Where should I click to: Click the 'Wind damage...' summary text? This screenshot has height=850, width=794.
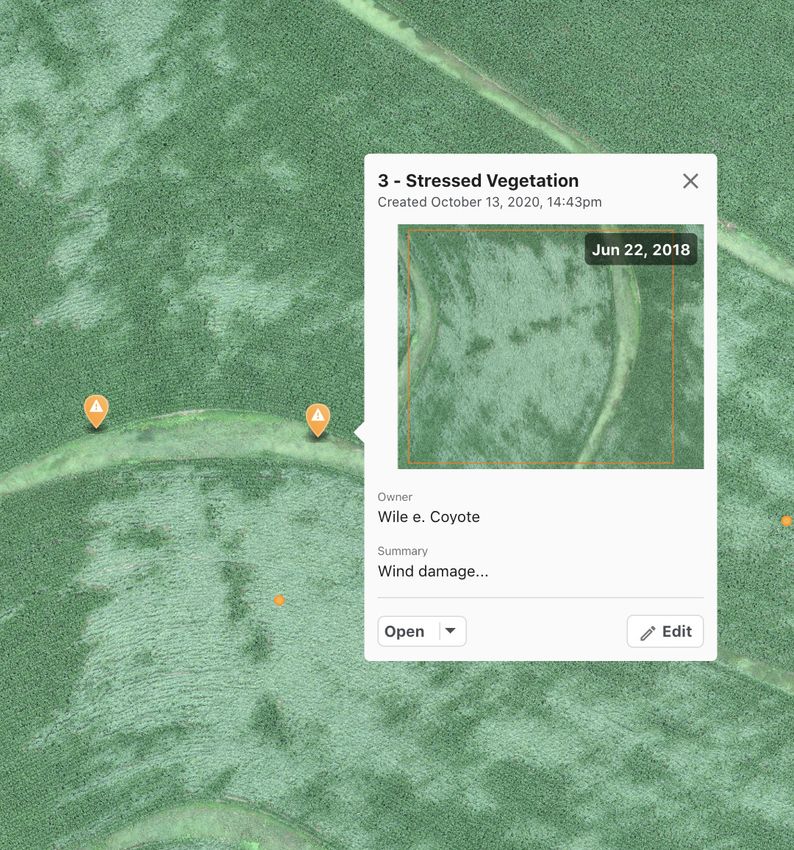coord(432,571)
